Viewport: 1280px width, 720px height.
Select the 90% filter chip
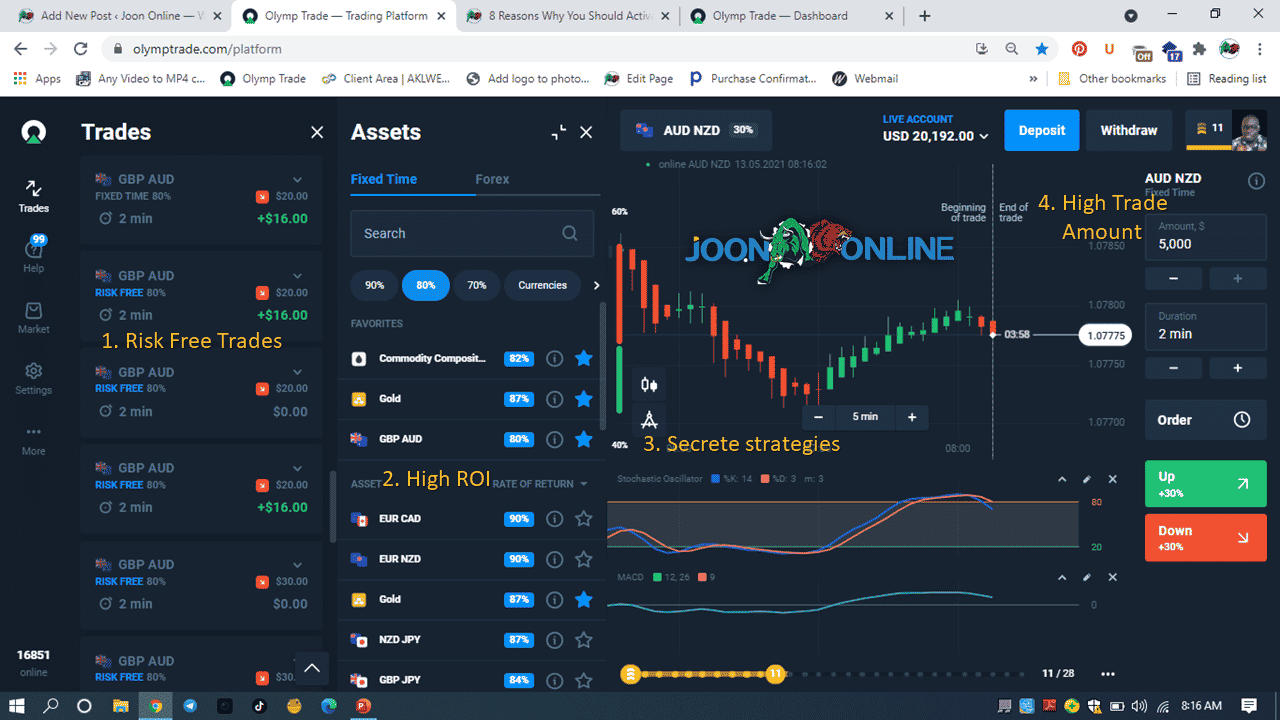(374, 285)
